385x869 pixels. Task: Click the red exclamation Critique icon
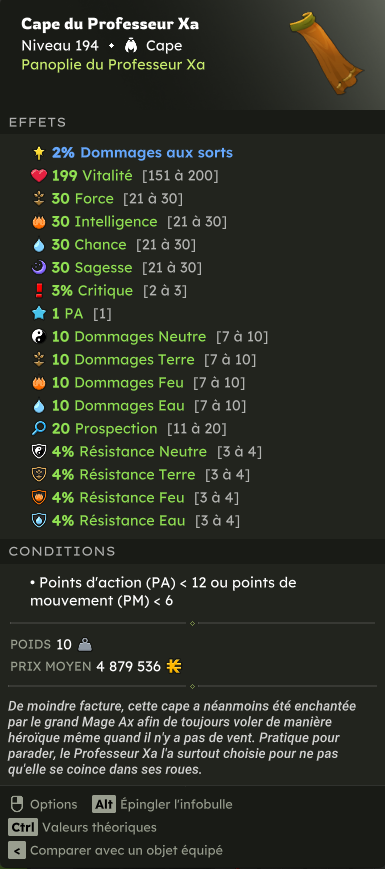[x=39, y=291]
